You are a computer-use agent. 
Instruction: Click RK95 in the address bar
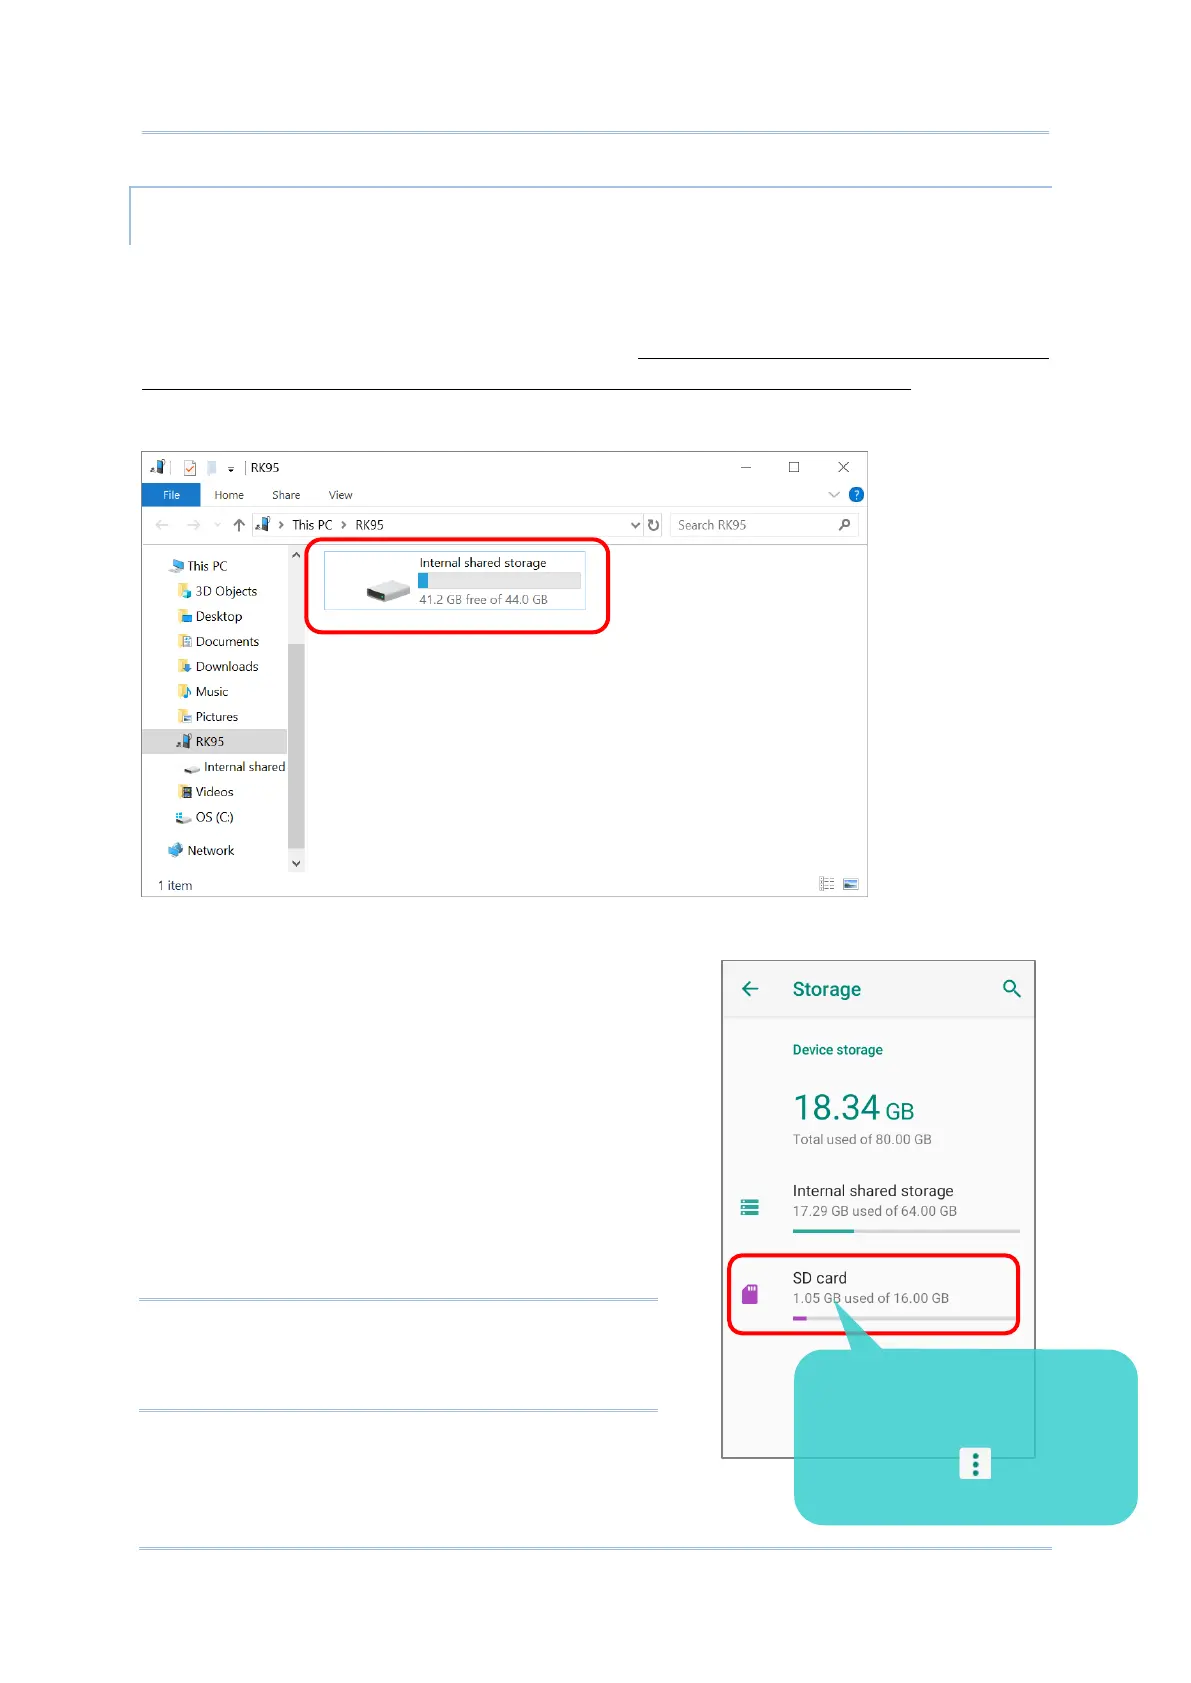click(x=369, y=525)
